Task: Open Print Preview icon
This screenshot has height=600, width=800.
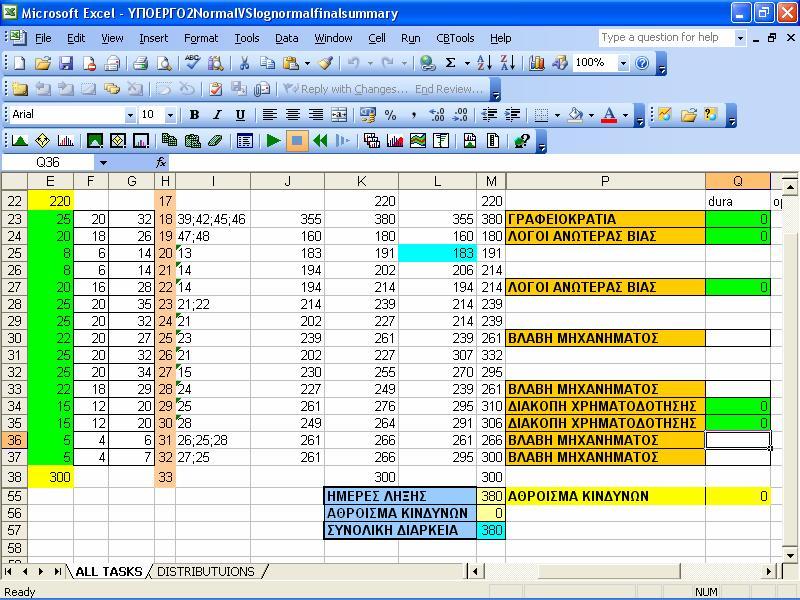Action: coord(164,63)
